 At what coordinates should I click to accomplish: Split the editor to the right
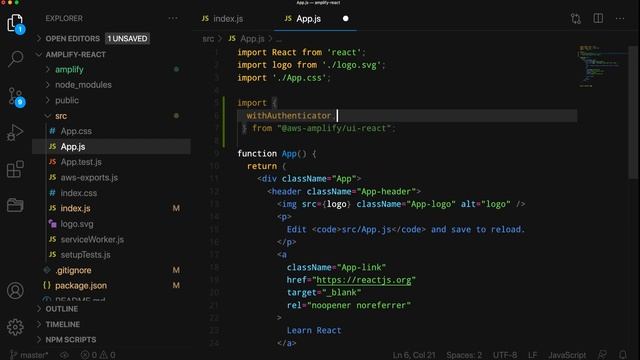pyautogui.click(x=598, y=18)
